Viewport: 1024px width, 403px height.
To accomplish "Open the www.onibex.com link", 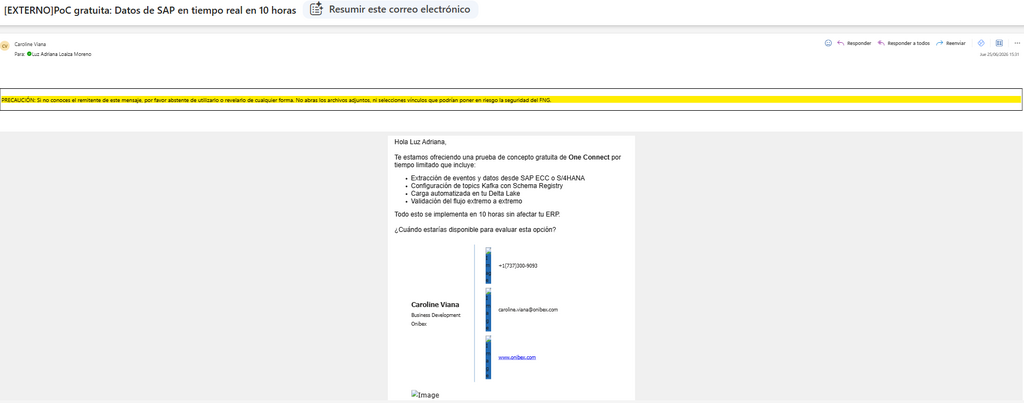I will pyautogui.click(x=517, y=357).
